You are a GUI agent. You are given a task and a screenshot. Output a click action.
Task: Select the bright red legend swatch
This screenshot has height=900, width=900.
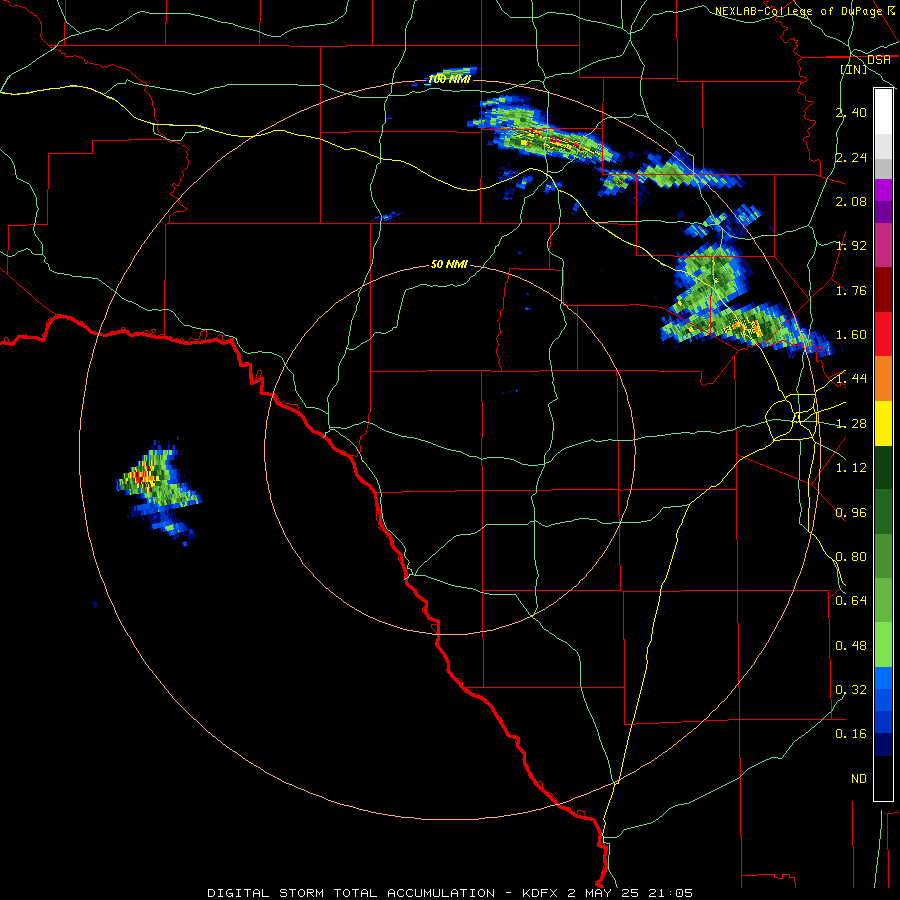coord(883,334)
